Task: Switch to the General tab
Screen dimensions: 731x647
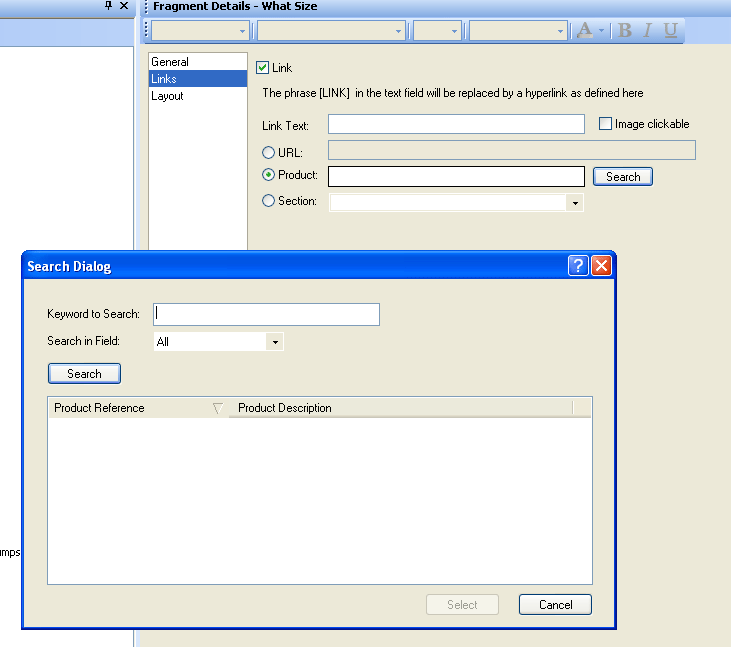Action: (170, 62)
